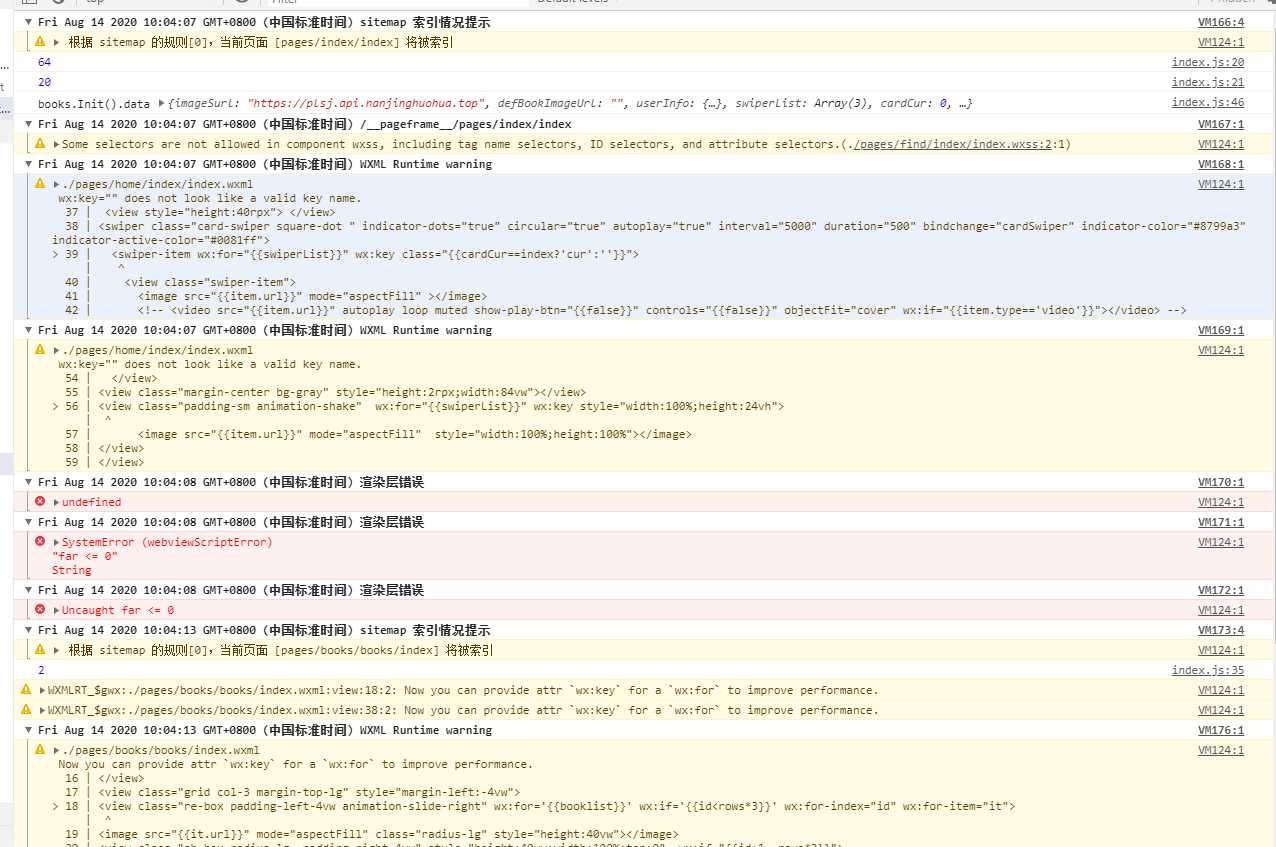This screenshot has height=847, width=1276.
Task: Click error icon beside 'undefined' message
Action: pyautogui.click(x=40, y=502)
